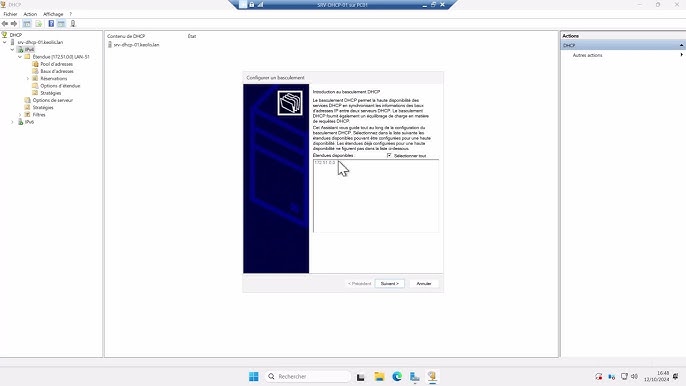Select srv-dhcp-01.keolis.lan in the console tree

[40, 42]
